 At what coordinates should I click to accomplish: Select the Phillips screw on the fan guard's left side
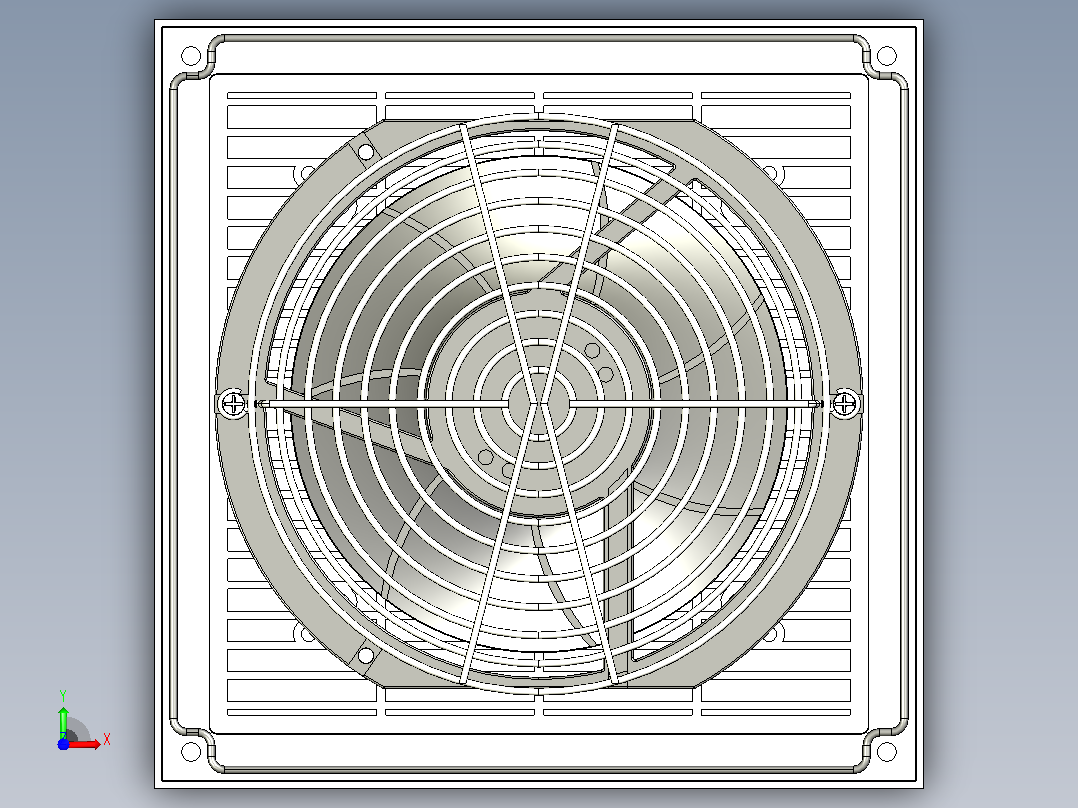(x=234, y=404)
